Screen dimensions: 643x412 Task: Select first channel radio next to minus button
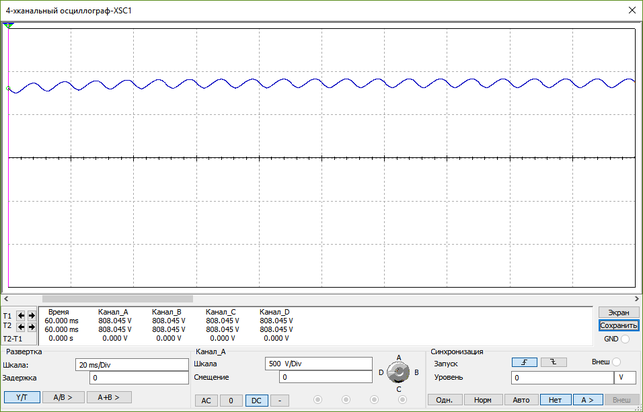317,400
